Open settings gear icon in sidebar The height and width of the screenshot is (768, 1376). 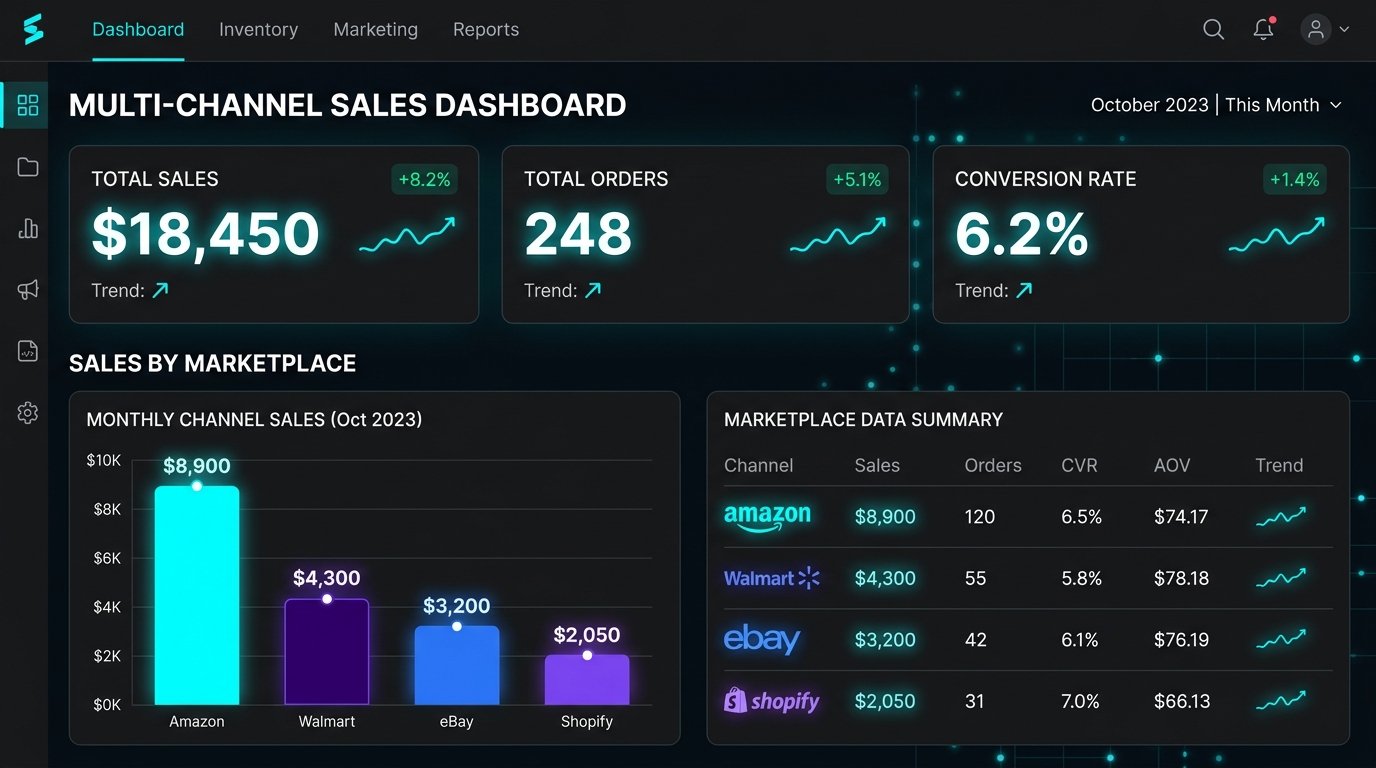tap(28, 413)
